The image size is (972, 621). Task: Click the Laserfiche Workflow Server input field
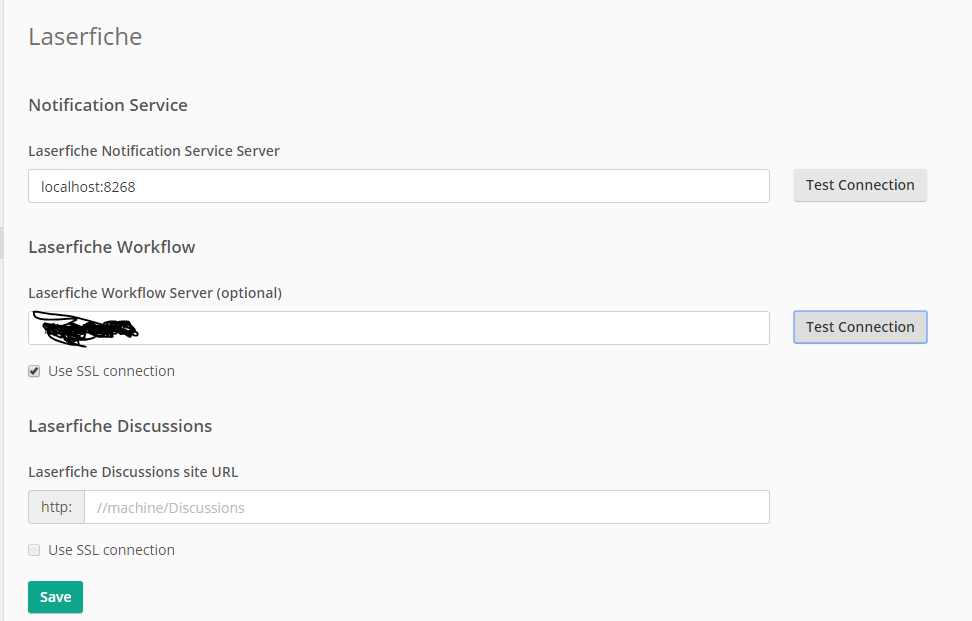point(399,328)
